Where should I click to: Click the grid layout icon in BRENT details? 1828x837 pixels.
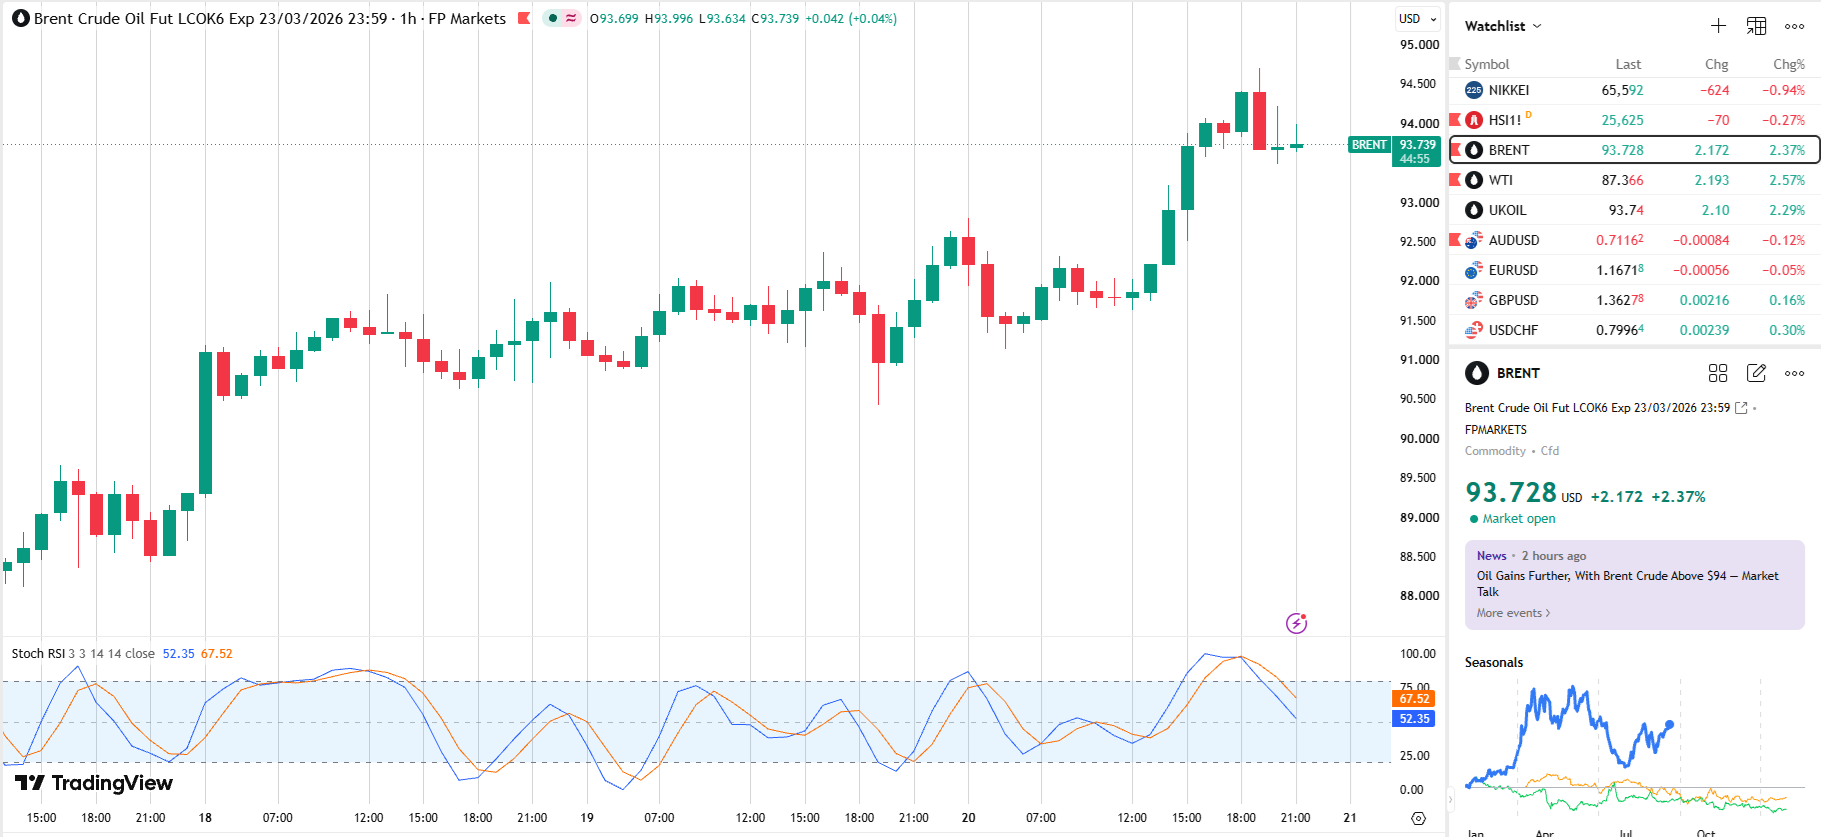[x=1718, y=373]
